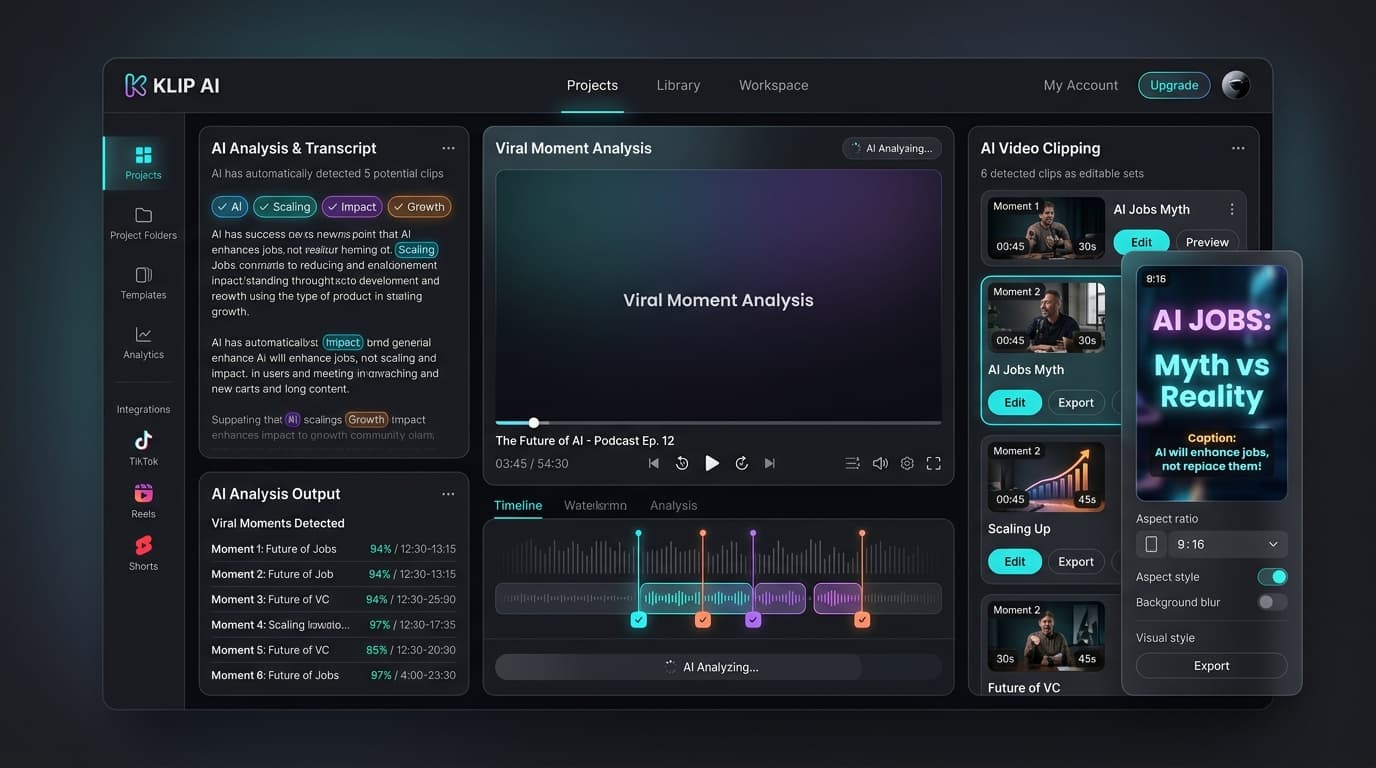Click Export in the Scaling Up card
This screenshot has width=1376, height=768.
tap(1076, 562)
